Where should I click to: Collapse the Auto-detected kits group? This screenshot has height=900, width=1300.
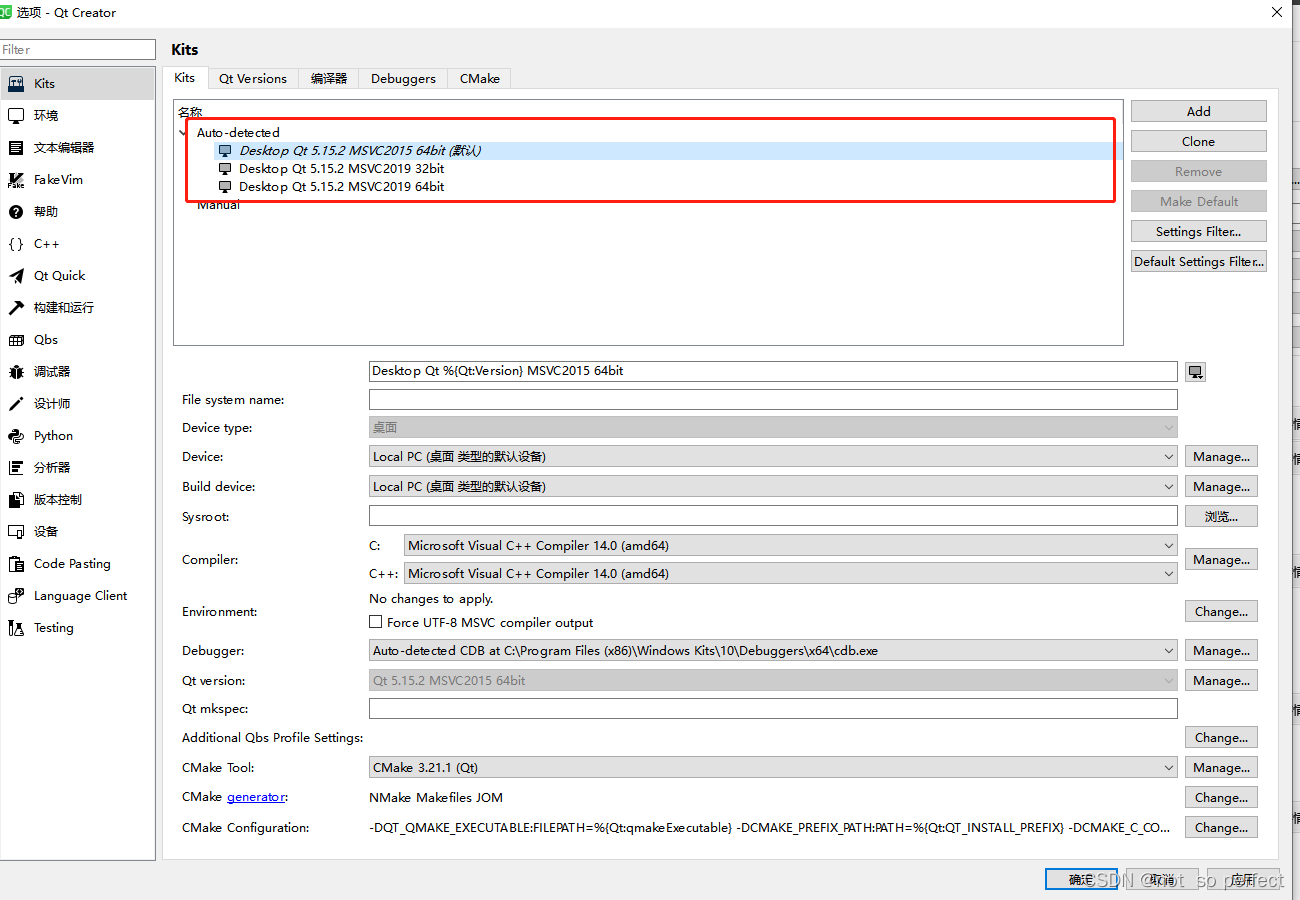182,132
